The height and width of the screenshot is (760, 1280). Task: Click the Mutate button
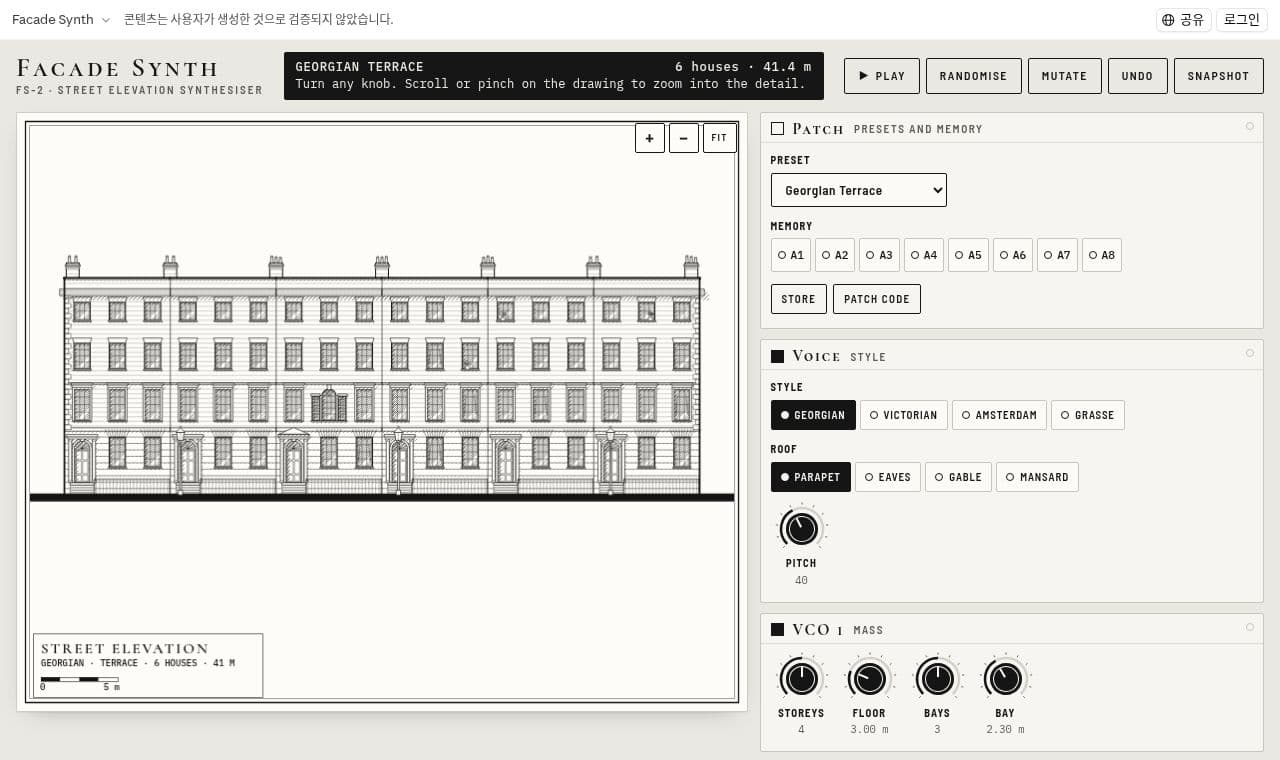click(x=1065, y=76)
